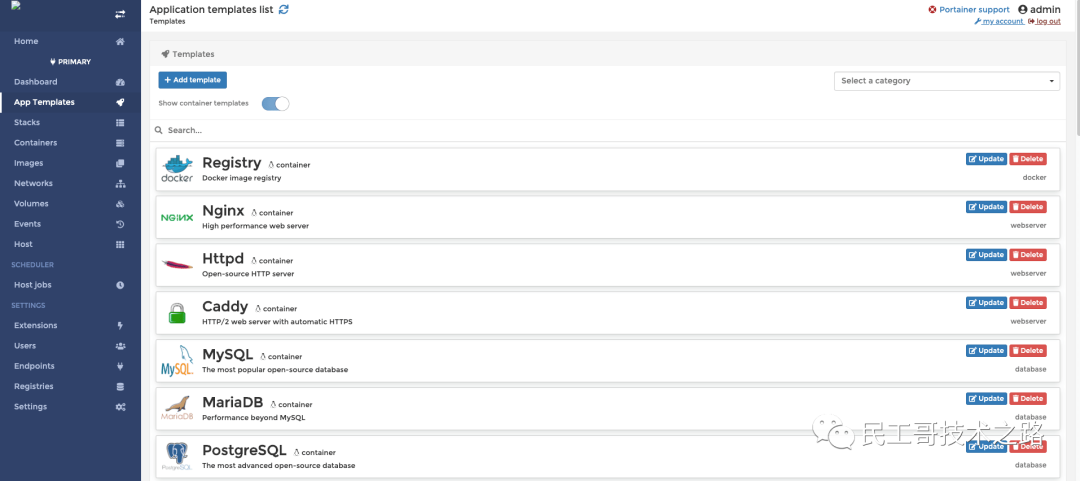Go to Stacks in the sidebar
The image size is (1080, 481).
pyautogui.click(x=27, y=122)
